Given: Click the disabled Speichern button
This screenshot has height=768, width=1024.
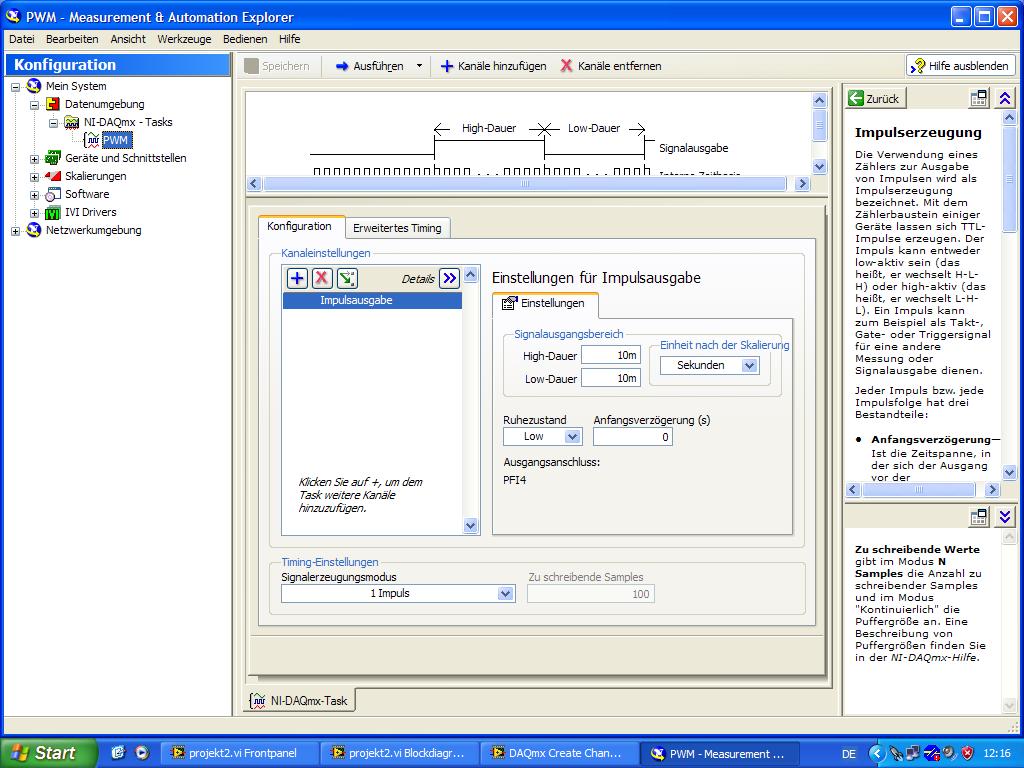Looking at the screenshot, I should (278, 66).
